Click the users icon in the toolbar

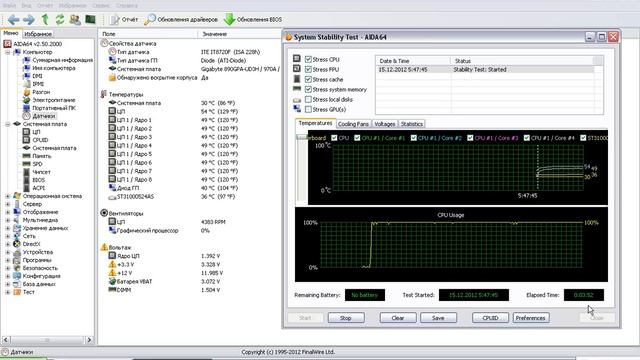(x=75, y=19)
